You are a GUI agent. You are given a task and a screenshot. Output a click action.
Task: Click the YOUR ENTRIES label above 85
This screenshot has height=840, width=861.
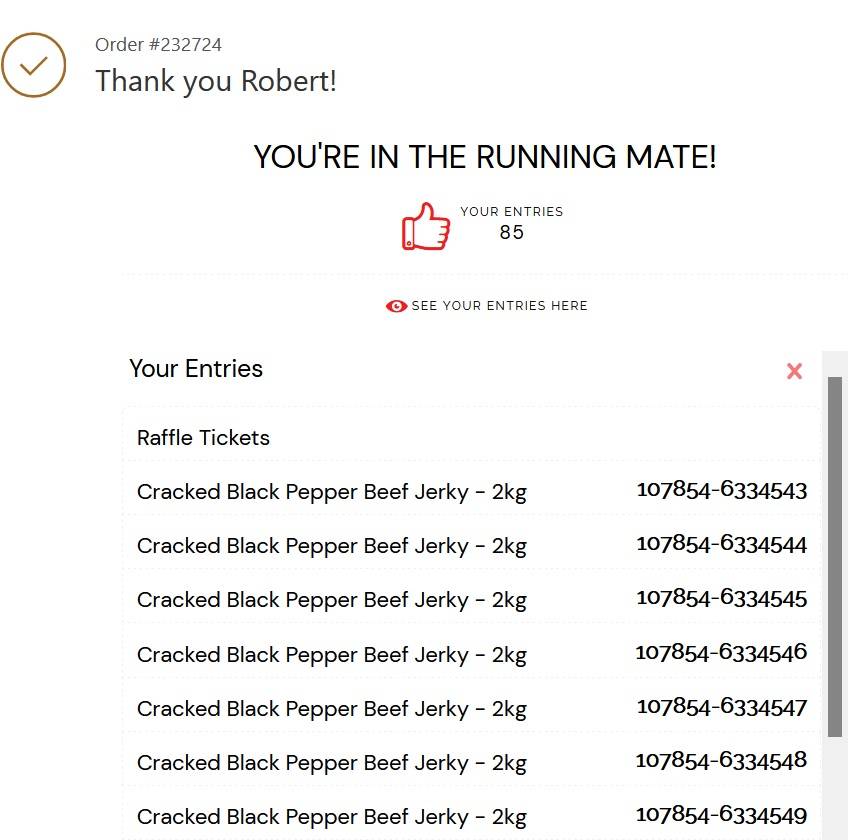pyautogui.click(x=511, y=212)
